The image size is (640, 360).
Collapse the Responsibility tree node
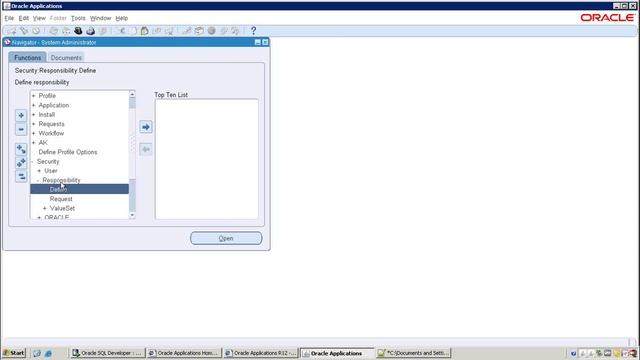[38, 180]
